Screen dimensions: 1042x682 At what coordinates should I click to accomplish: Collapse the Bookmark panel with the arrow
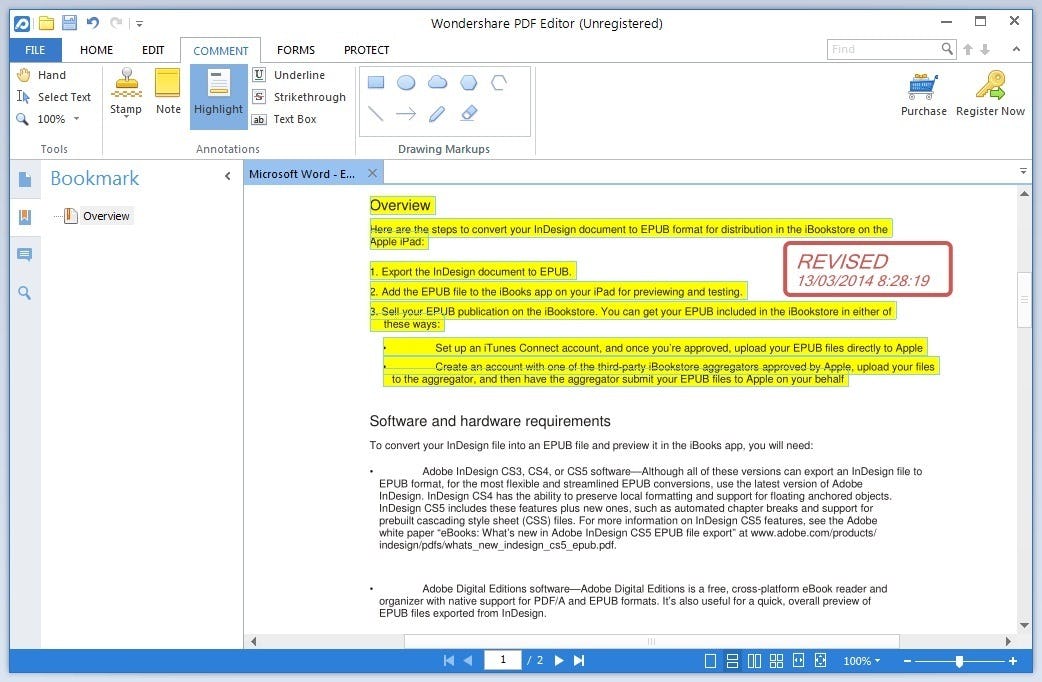tap(228, 176)
